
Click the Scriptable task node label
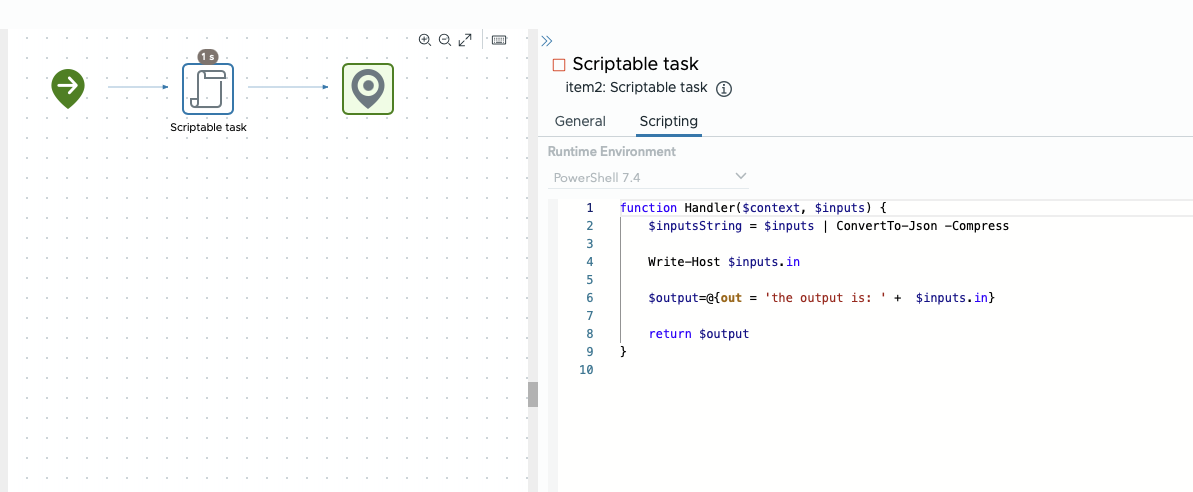[x=208, y=128]
